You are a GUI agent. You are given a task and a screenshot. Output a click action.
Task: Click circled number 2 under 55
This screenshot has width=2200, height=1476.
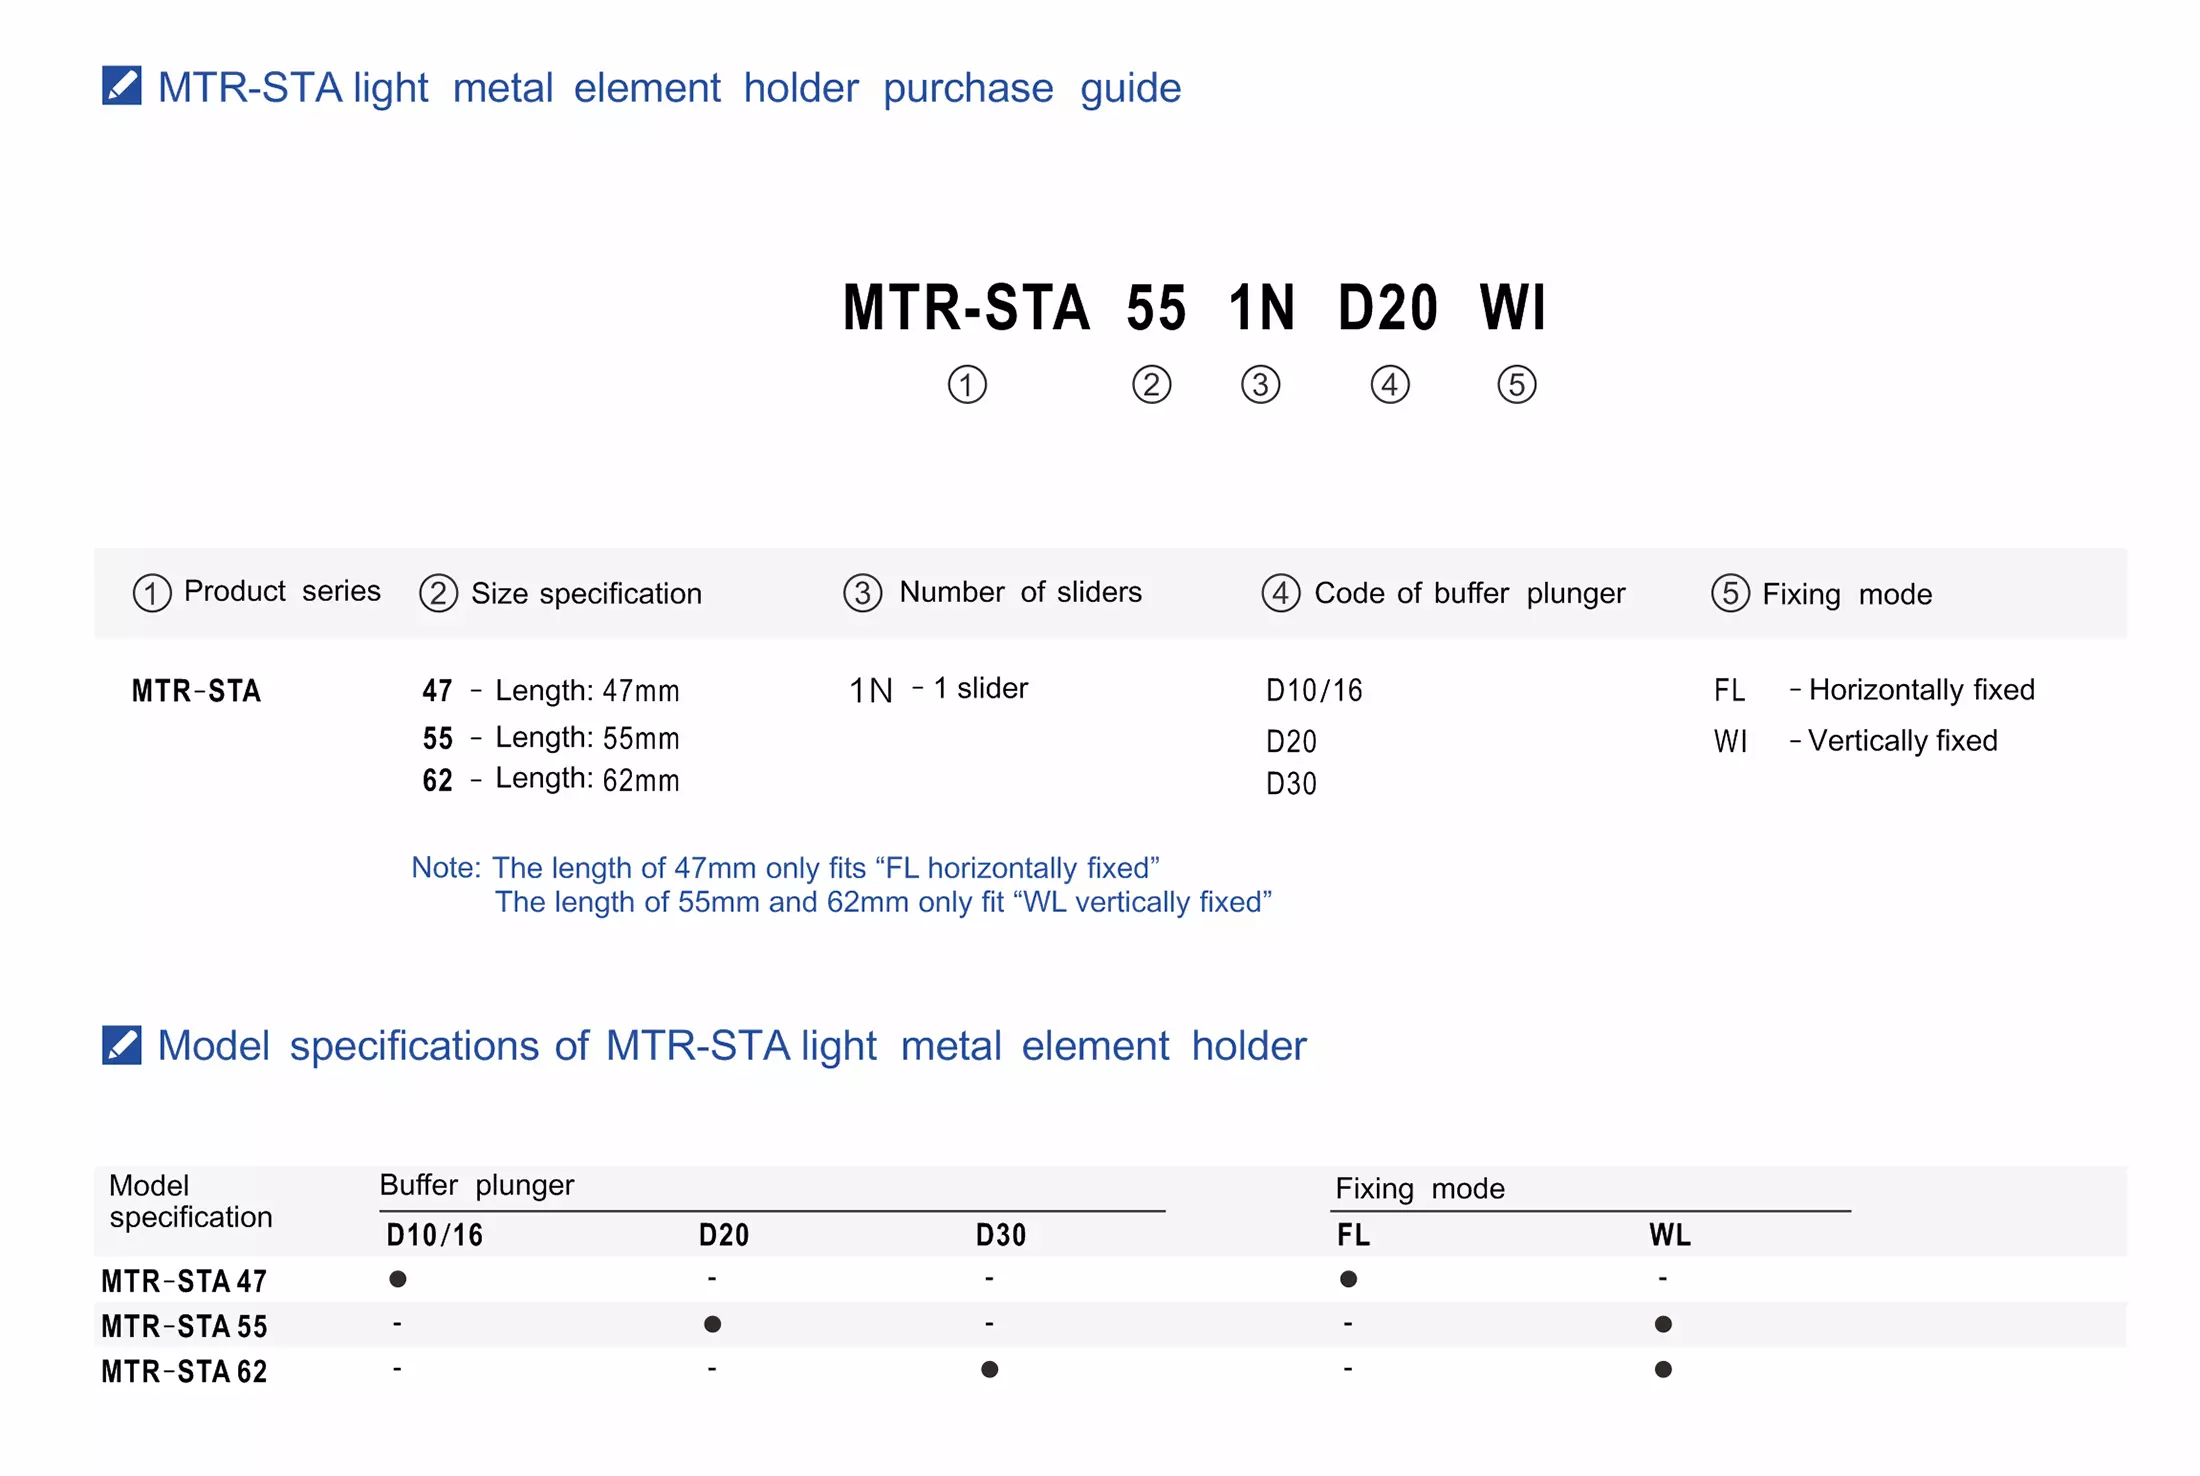pyautogui.click(x=1151, y=385)
